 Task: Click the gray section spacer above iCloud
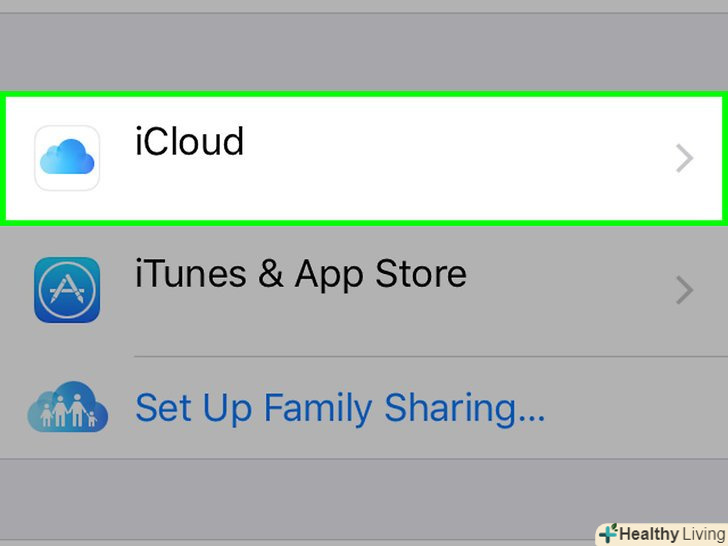pyautogui.click(x=364, y=50)
